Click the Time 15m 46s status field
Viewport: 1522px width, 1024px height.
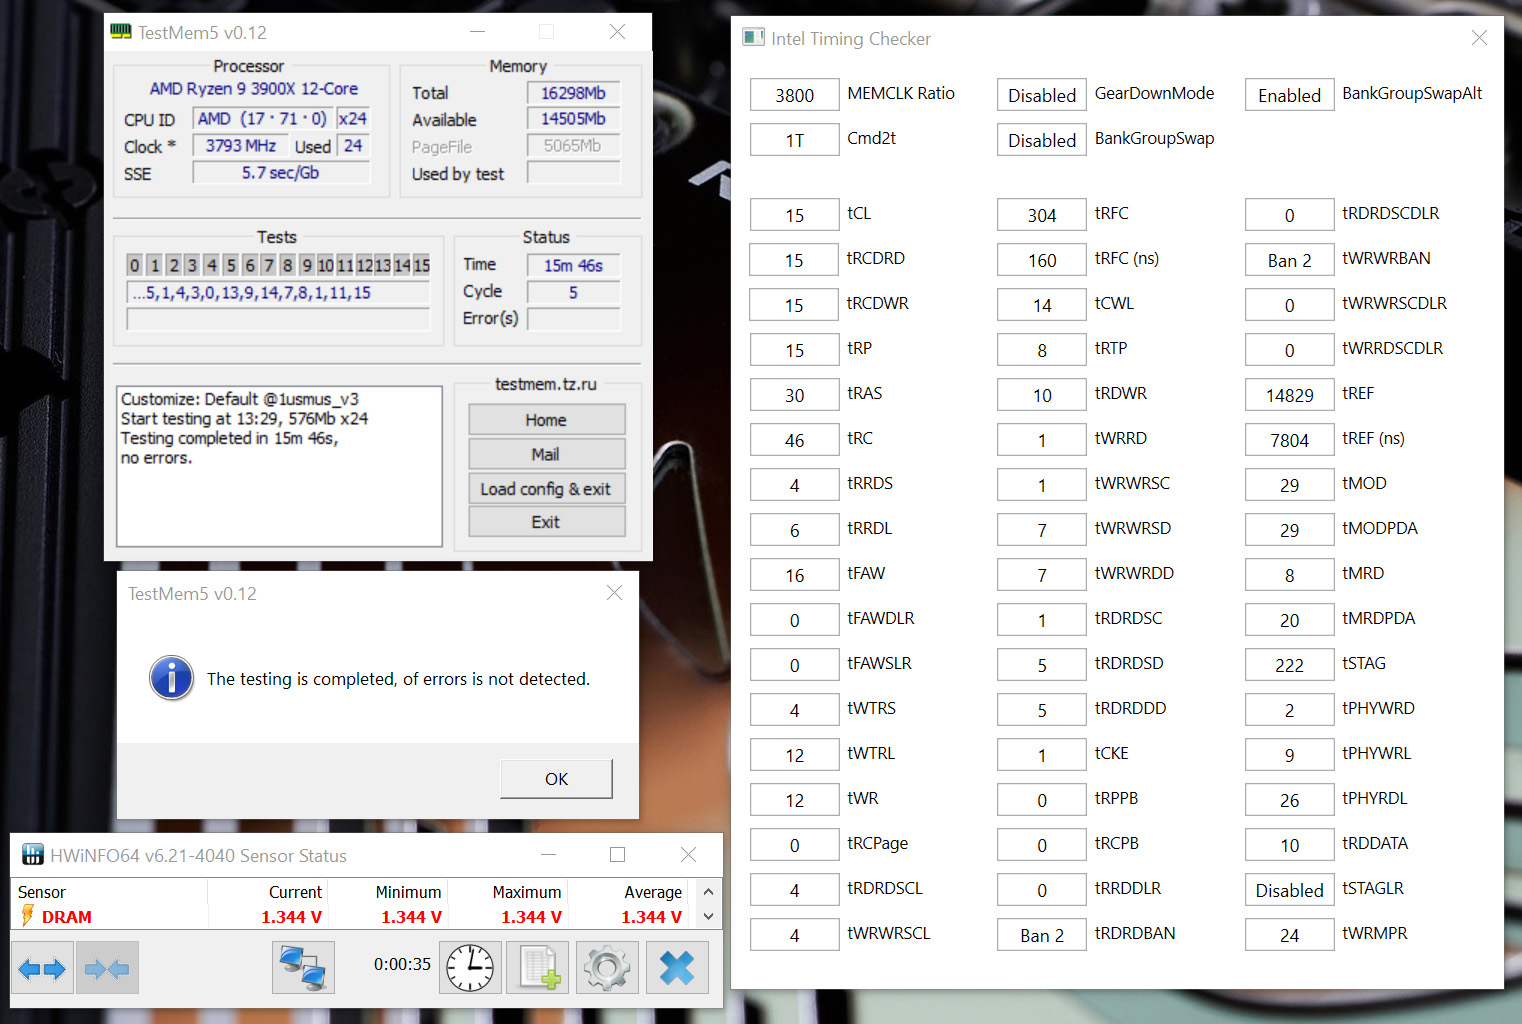pyautogui.click(x=573, y=265)
